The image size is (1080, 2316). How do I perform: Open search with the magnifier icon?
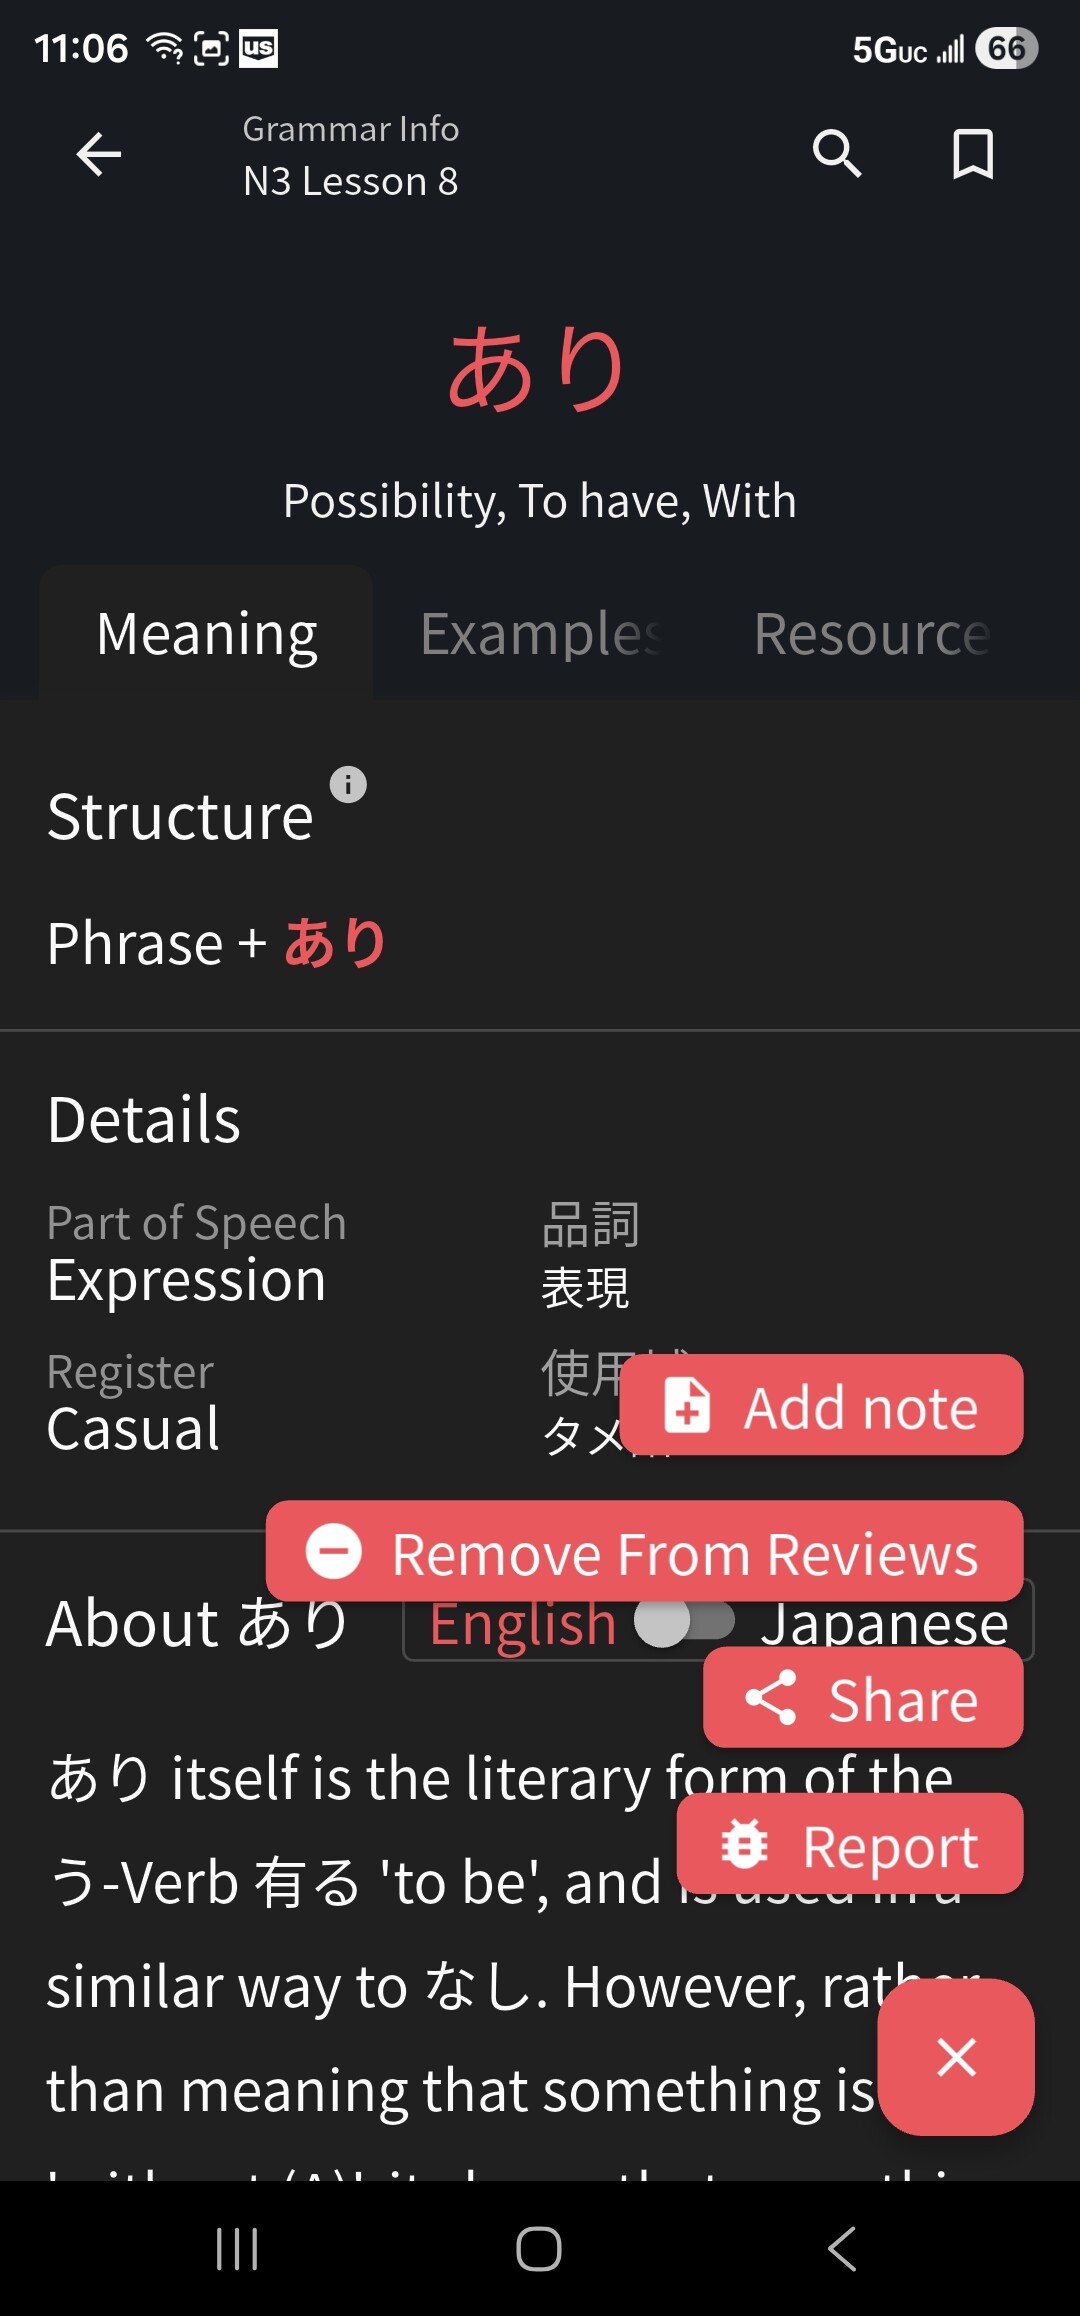pyautogui.click(x=837, y=154)
